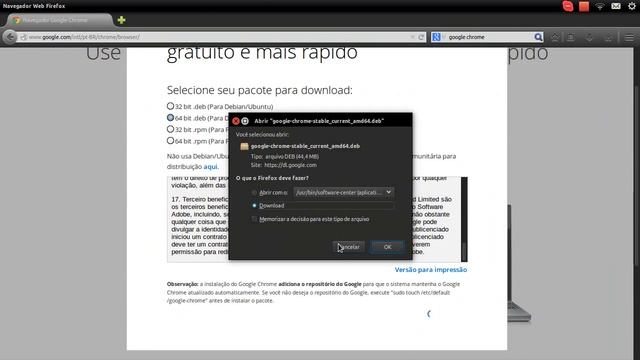Go back with the Firefox back arrow
This screenshot has width=640, height=360.
tap(10, 37)
